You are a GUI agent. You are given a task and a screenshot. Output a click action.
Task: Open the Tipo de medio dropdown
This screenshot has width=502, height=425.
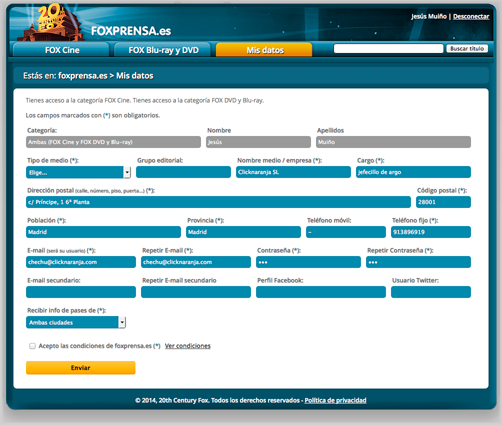click(78, 172)
